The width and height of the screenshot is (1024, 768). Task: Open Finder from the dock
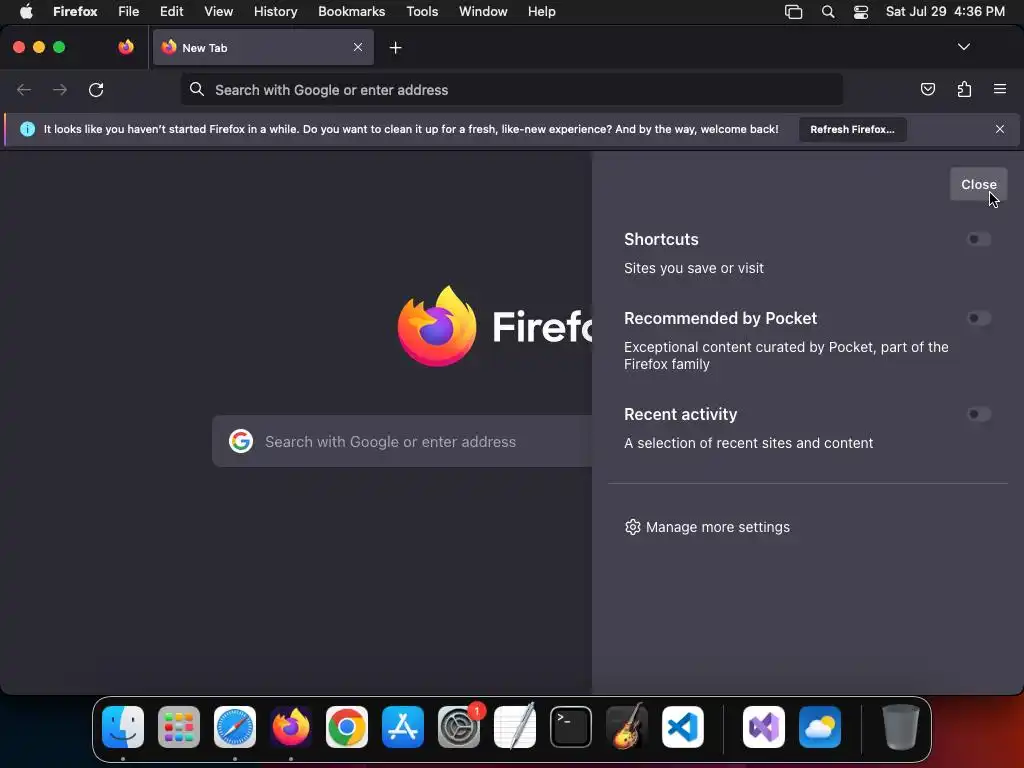click(123, 727)
